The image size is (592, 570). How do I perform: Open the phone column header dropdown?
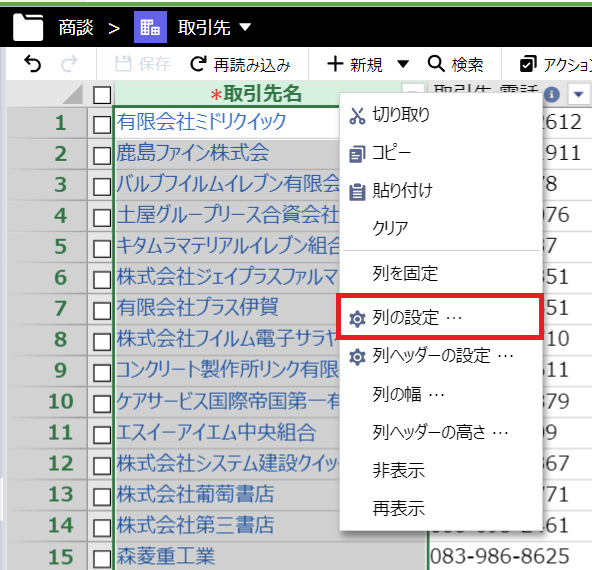coord(578,94)
